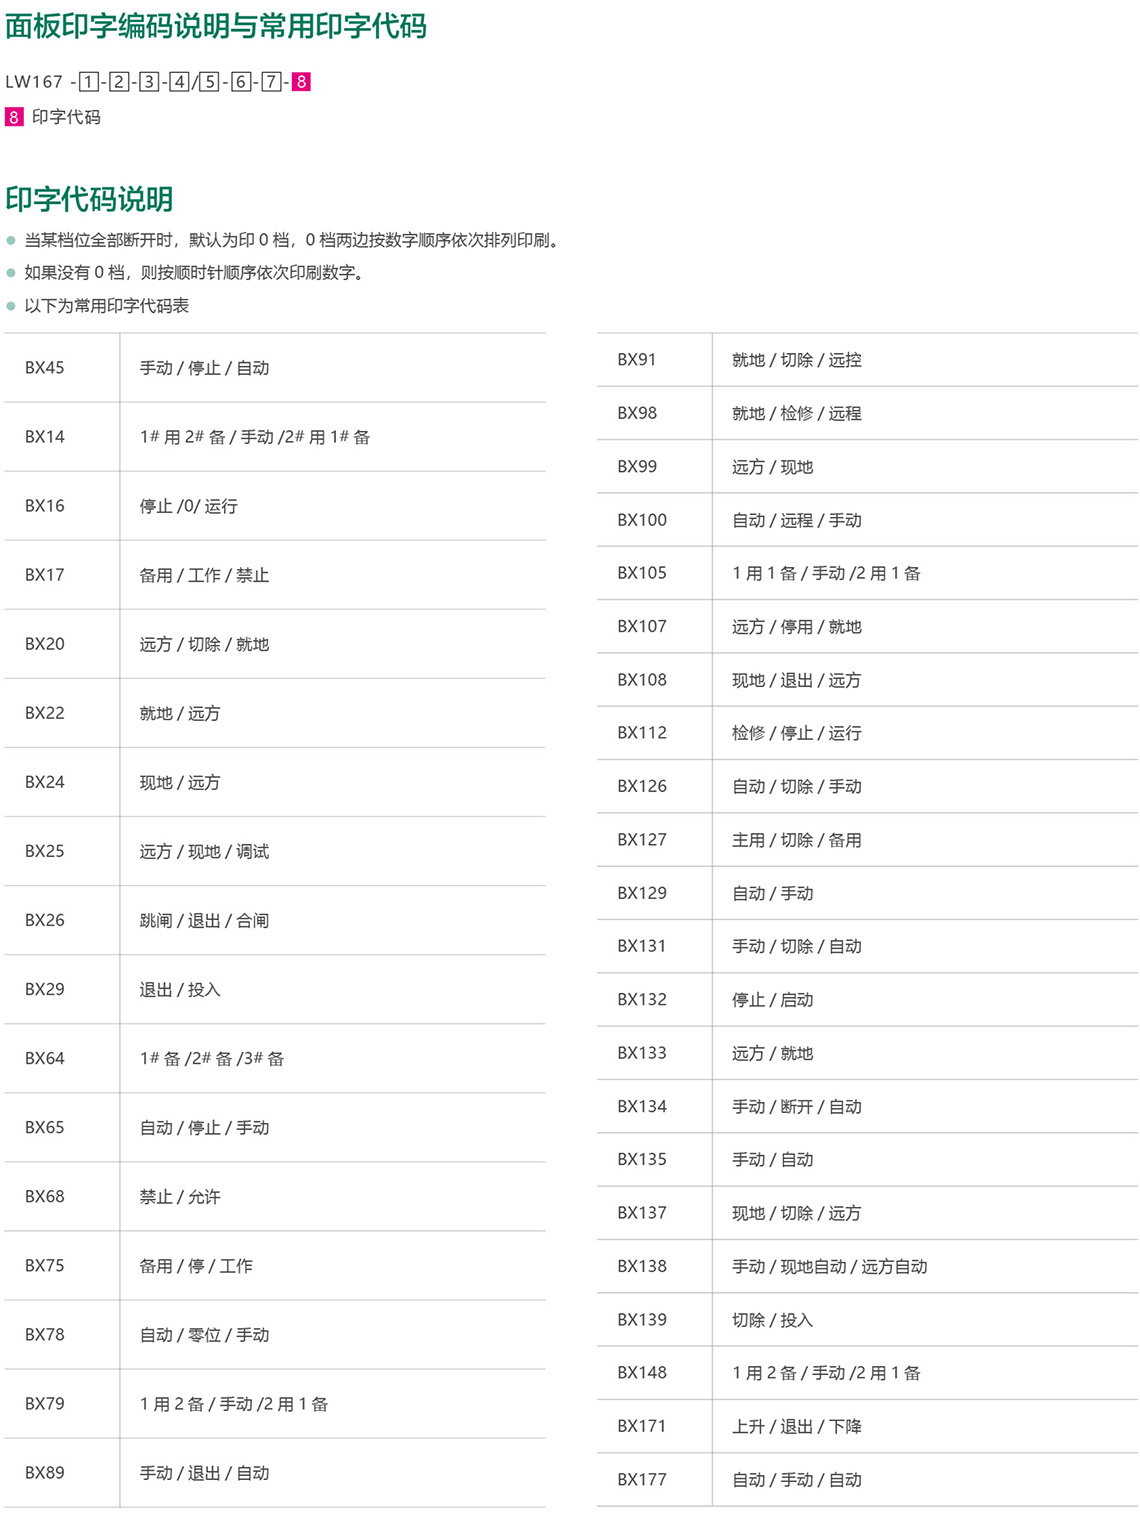1140x1522 pixels.
Task: Click box 4 in the LW167 code
Action: point(179,82)
